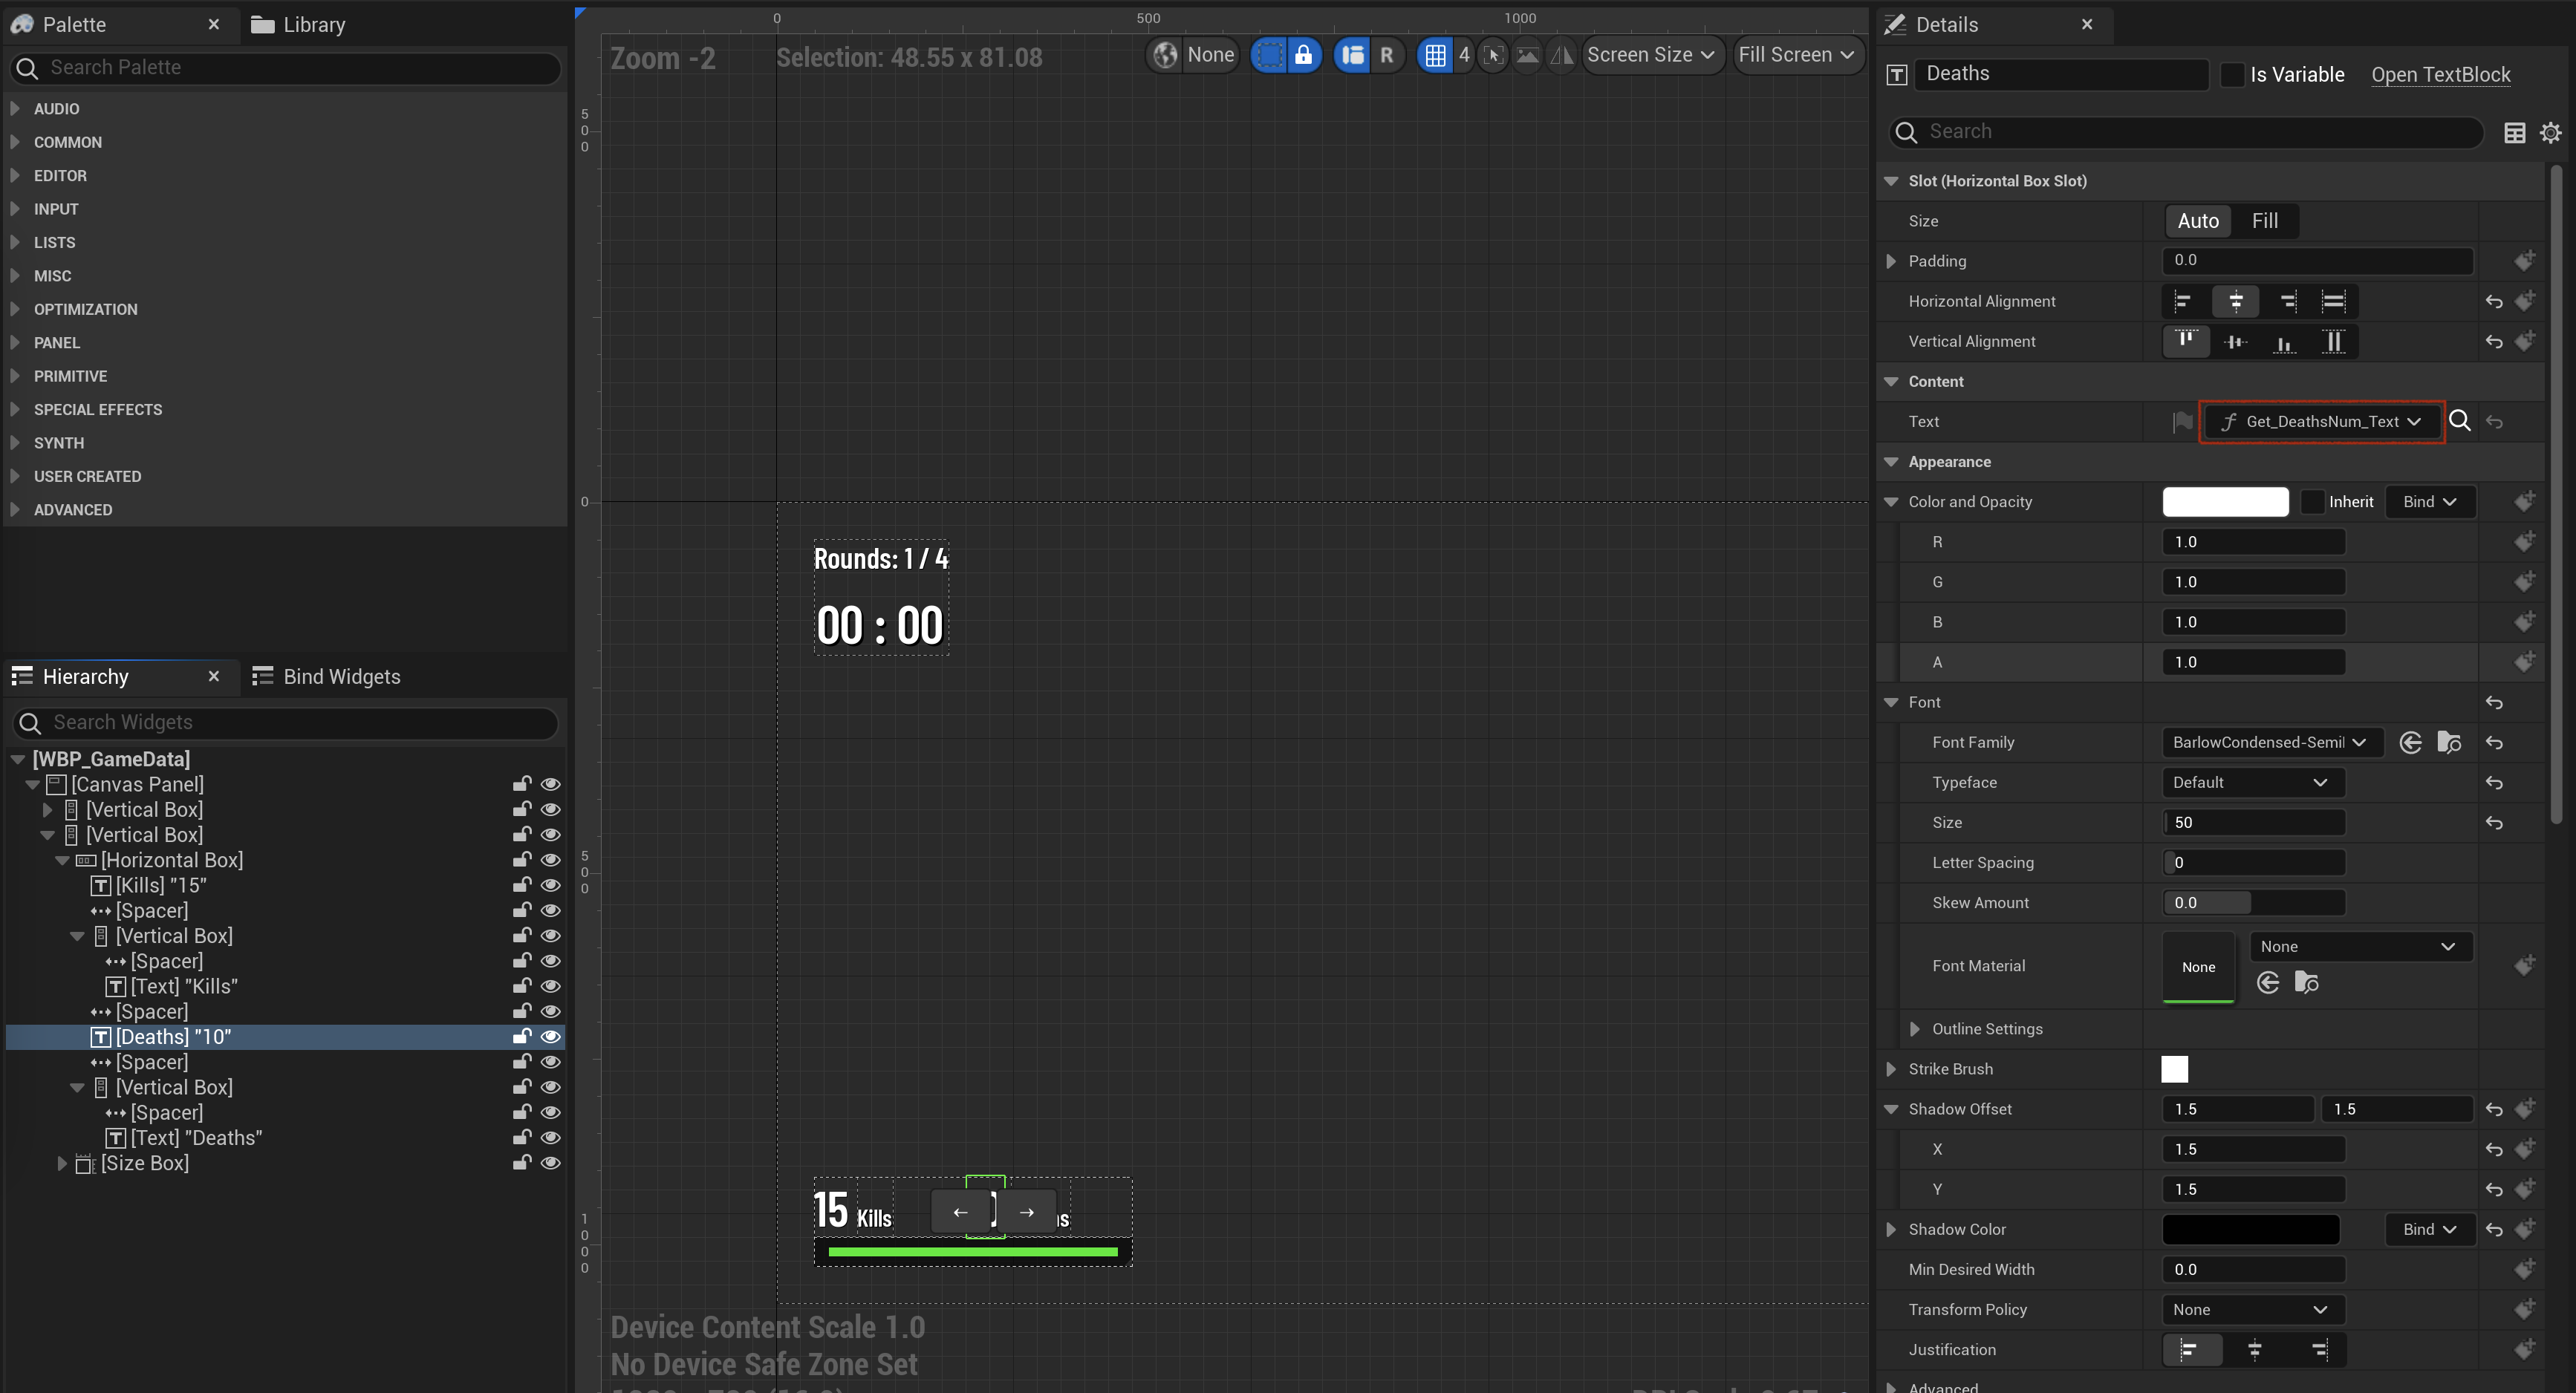Toggle lock icon of Horizontal Box
The width and height of the screenshot is (2576, 1393).
521,860
